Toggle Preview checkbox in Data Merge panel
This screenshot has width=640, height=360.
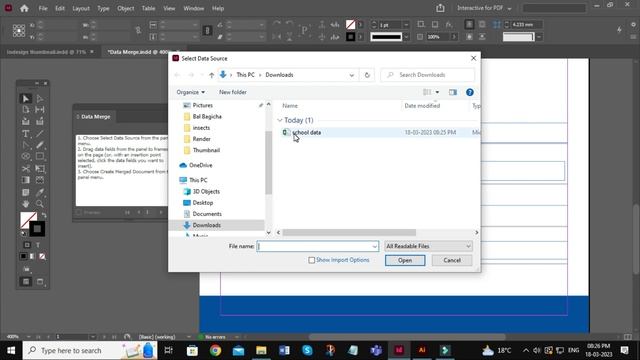click(x=79, y=212)
